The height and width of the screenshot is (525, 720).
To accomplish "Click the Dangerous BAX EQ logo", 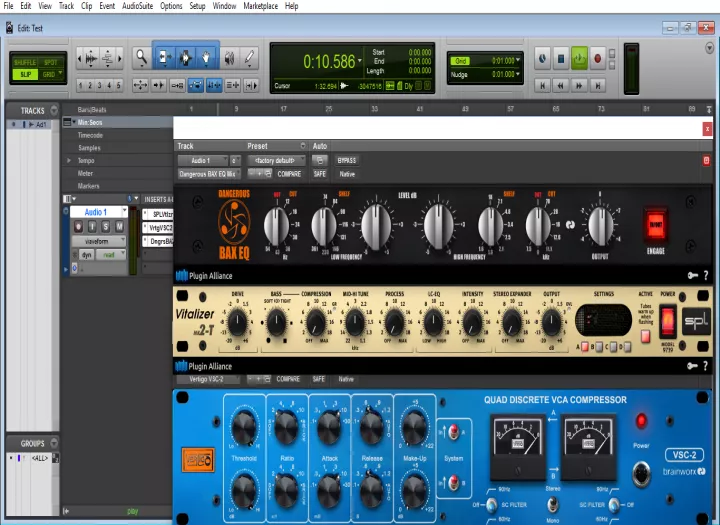I will [234, 225].
